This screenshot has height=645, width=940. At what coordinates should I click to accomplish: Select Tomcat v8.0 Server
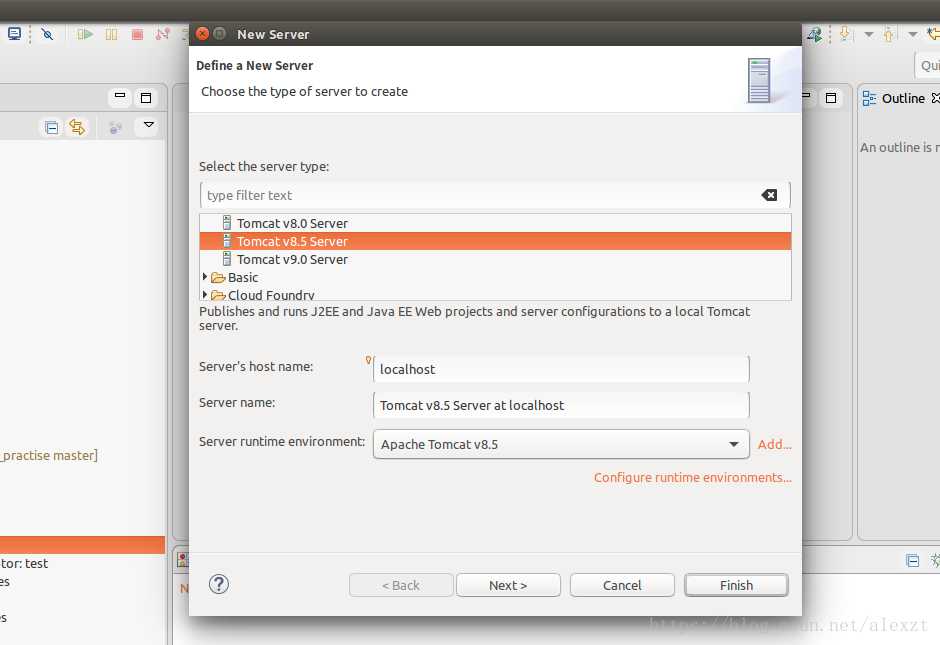495,223
